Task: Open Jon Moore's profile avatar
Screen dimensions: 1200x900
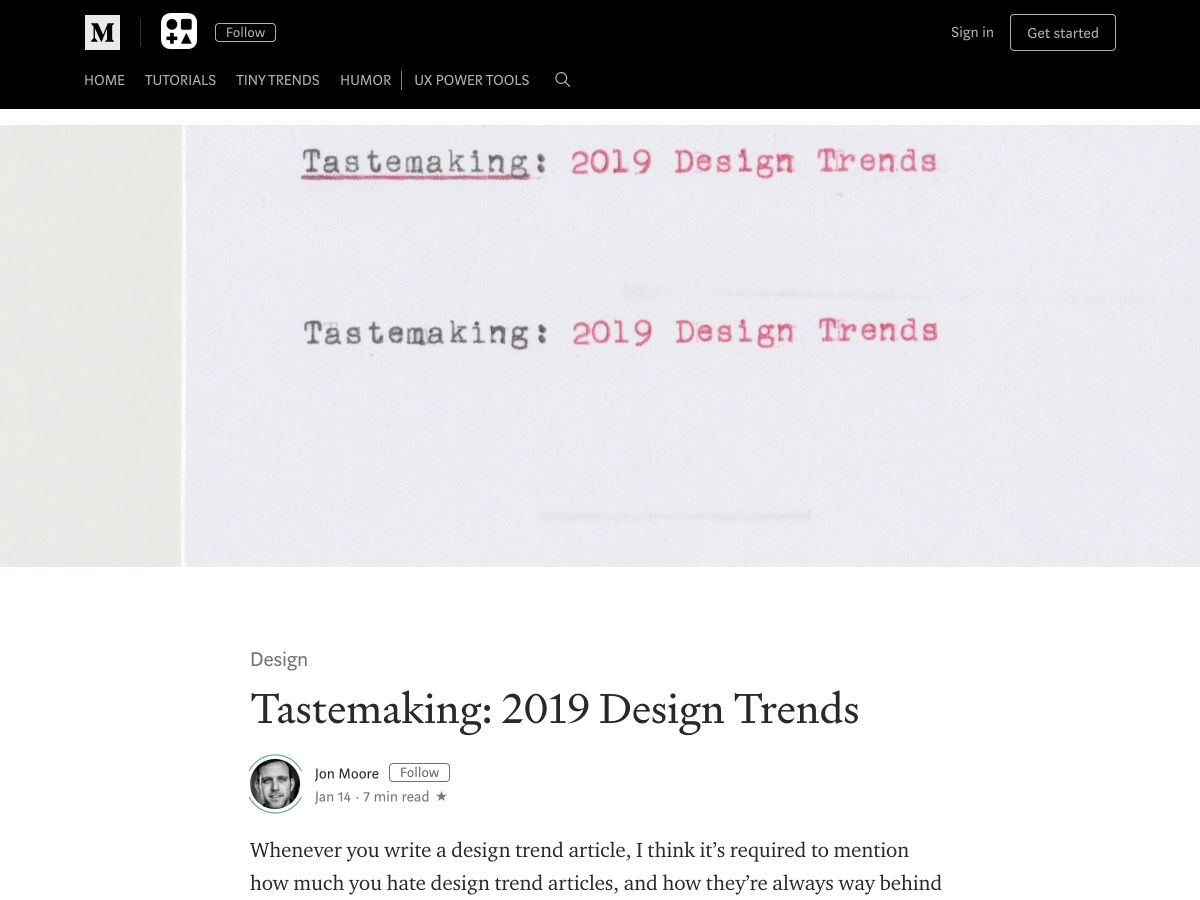Action: click(x=275, y=783)
